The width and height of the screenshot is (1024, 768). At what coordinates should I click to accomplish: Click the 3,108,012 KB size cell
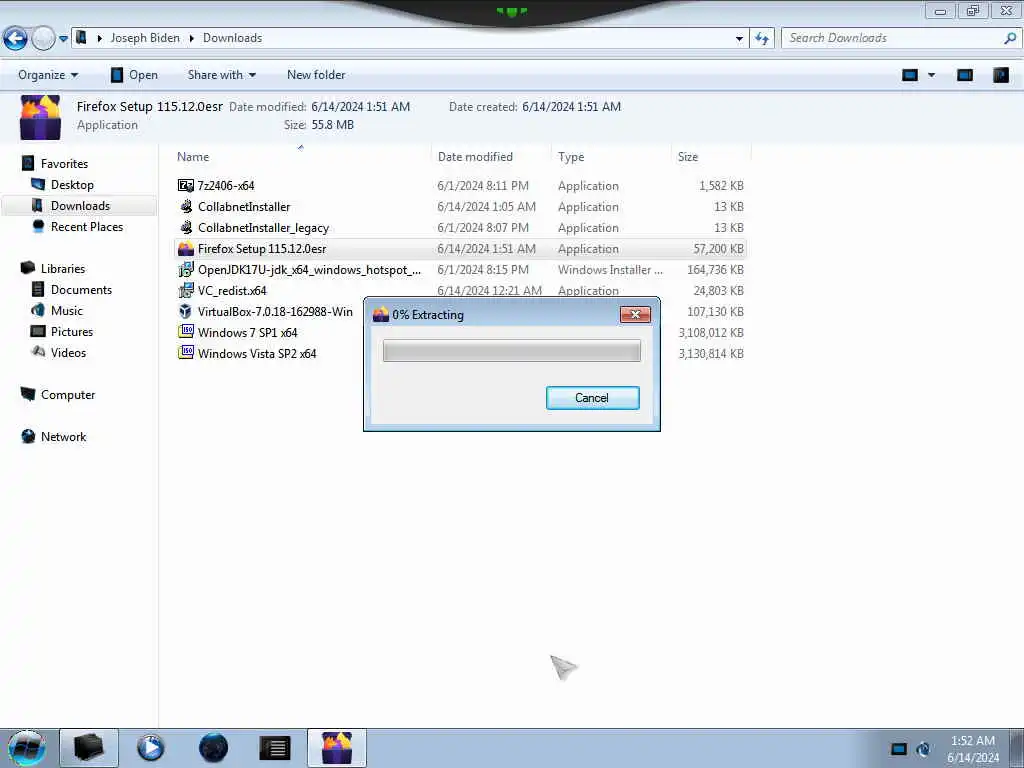click(711, 332)
